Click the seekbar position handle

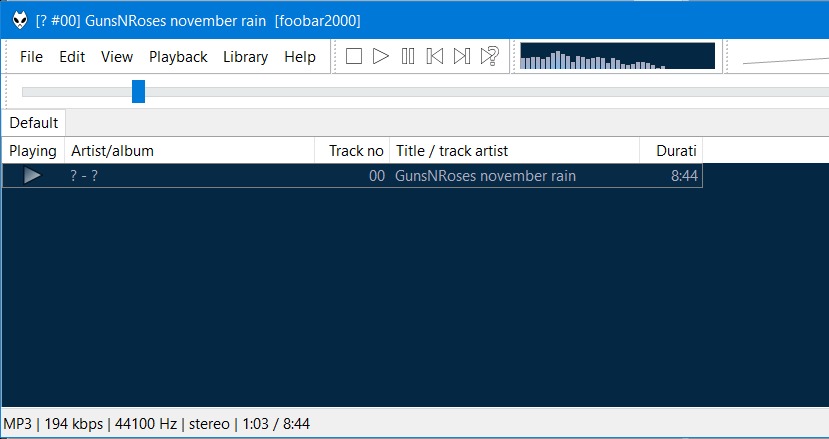[x=139, y=91]
